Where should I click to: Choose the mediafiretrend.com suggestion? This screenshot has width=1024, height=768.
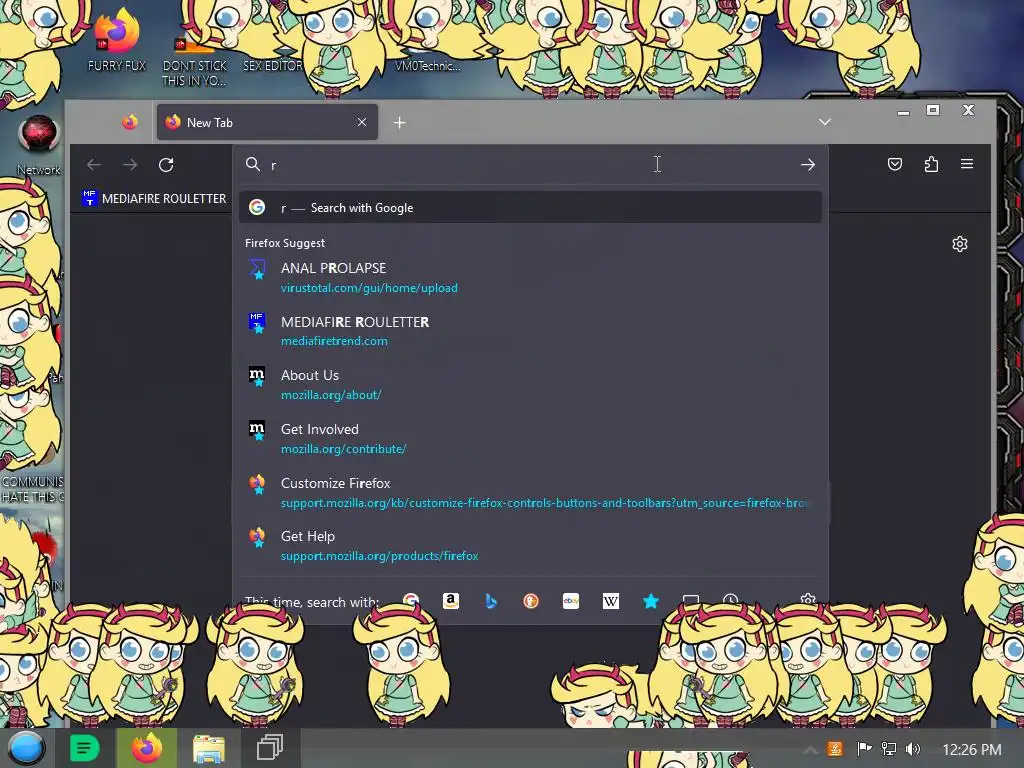tap(530, 331)
